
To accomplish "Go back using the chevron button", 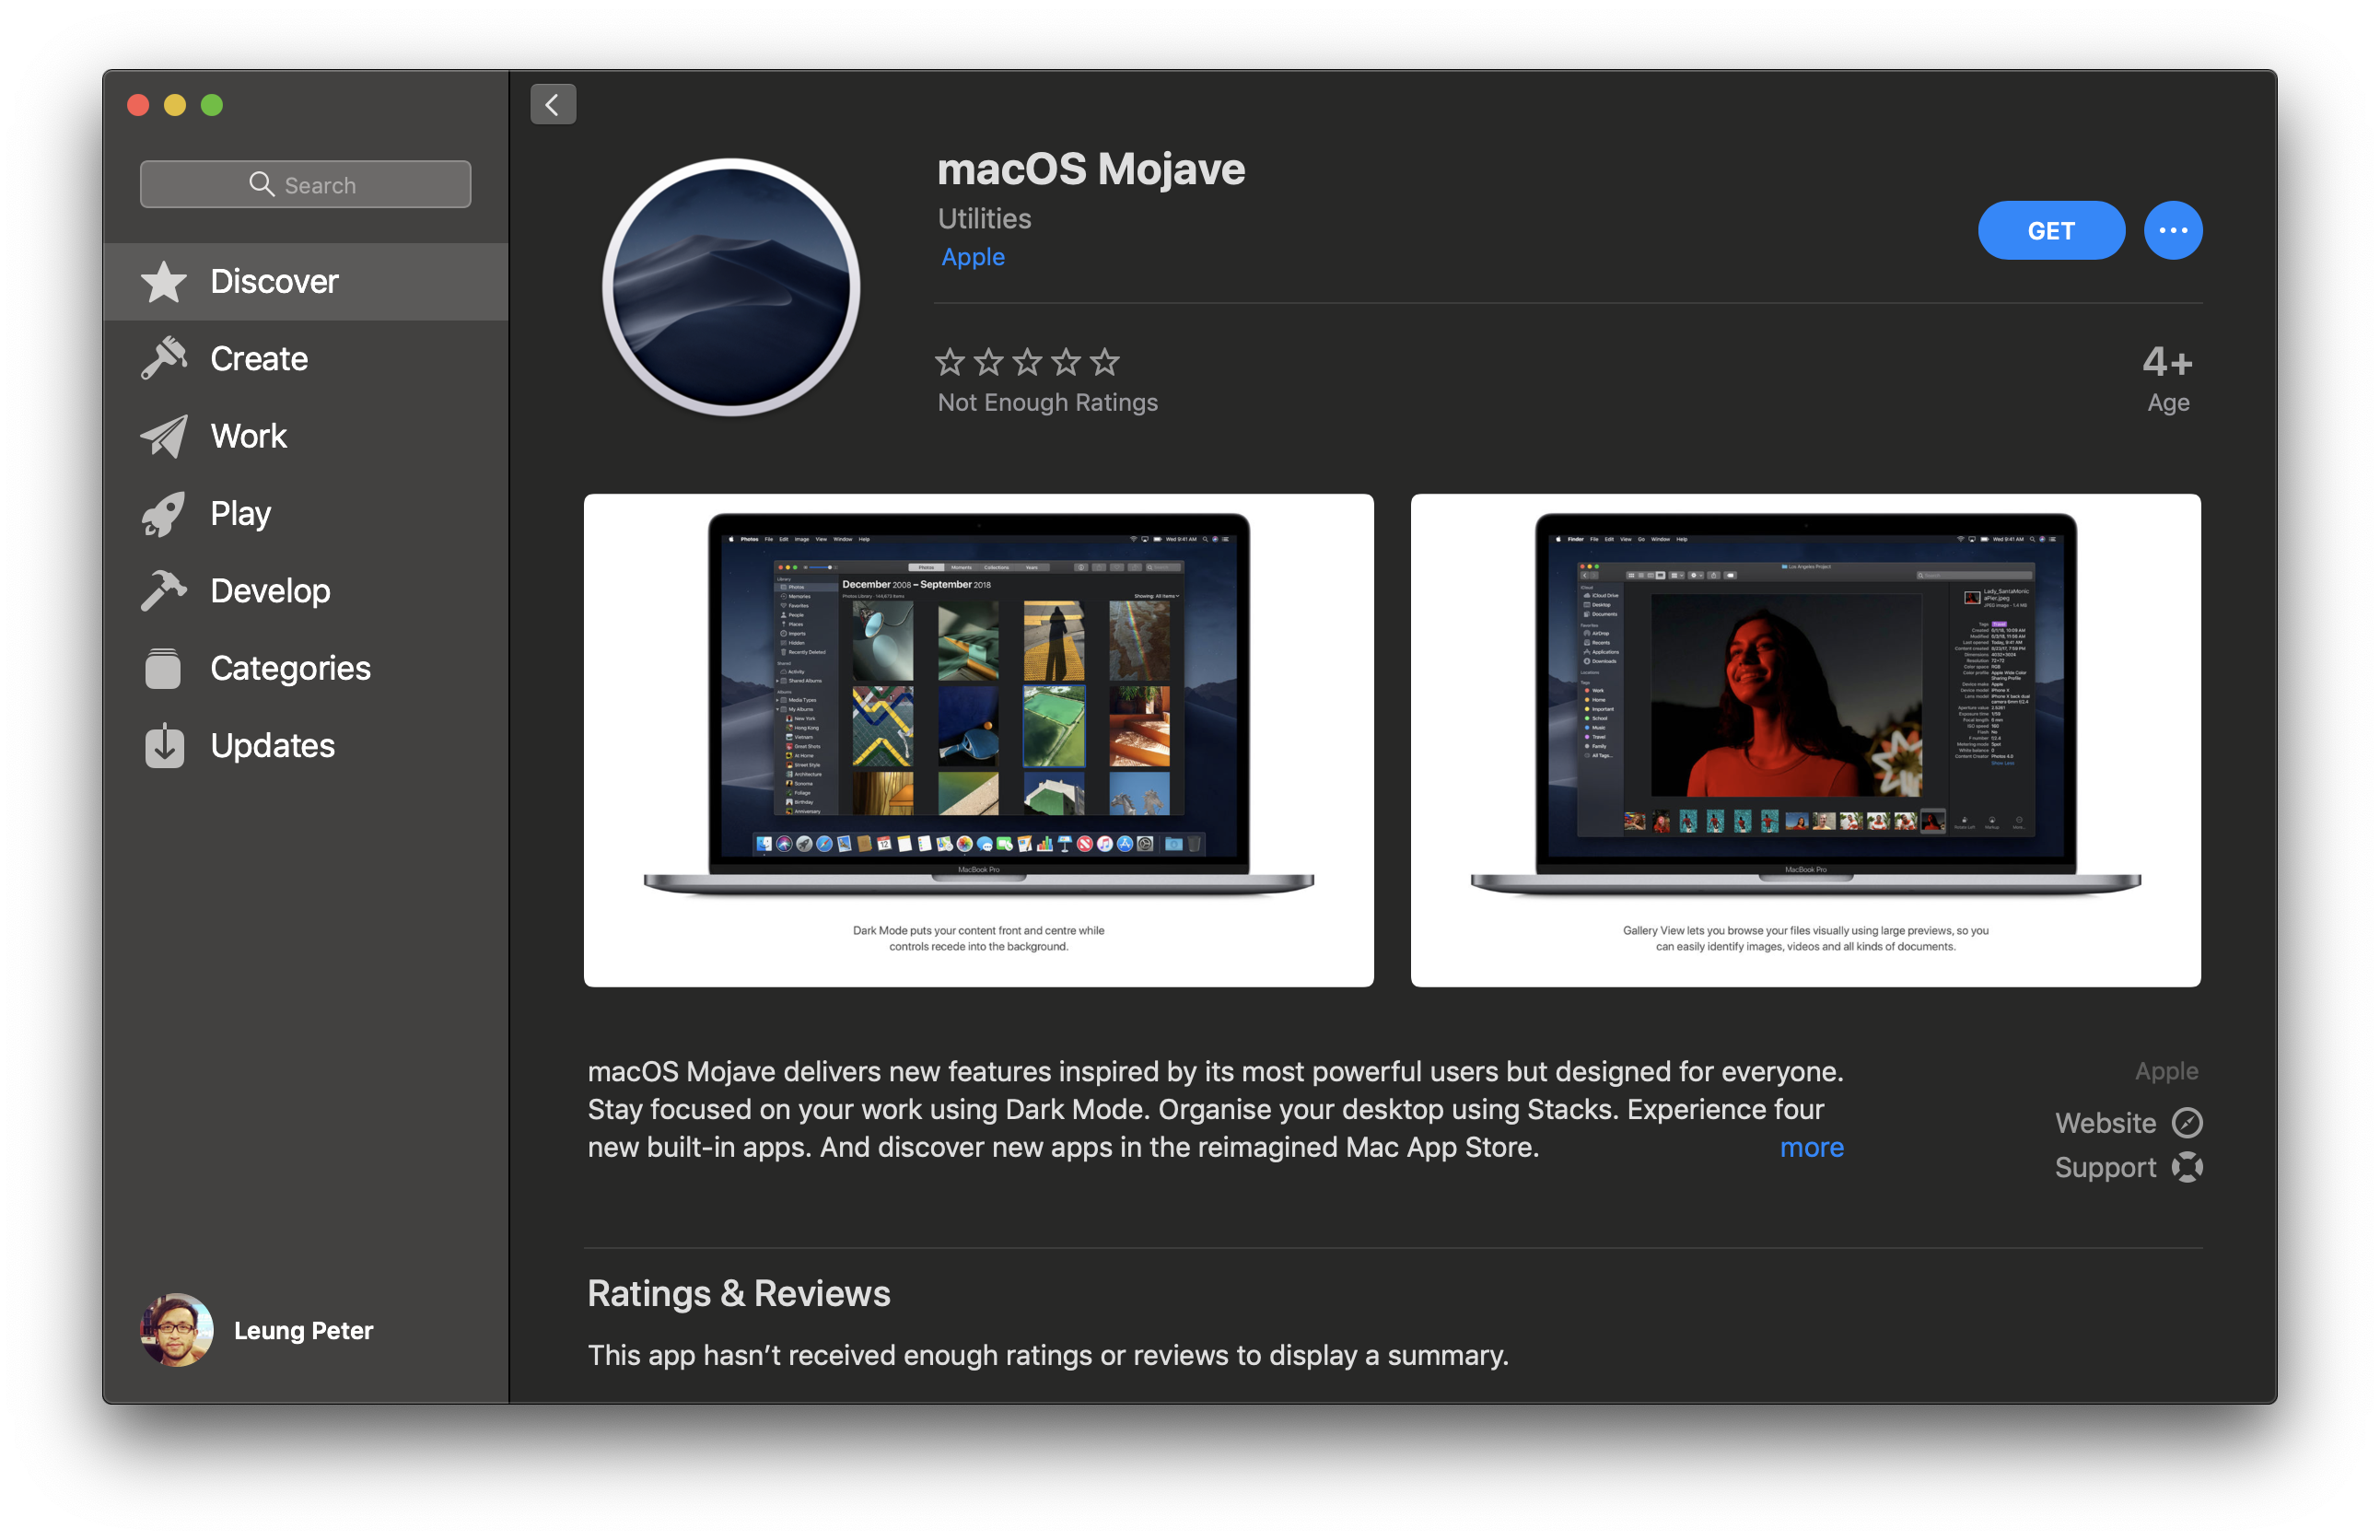I will click(x=553, y=104).
